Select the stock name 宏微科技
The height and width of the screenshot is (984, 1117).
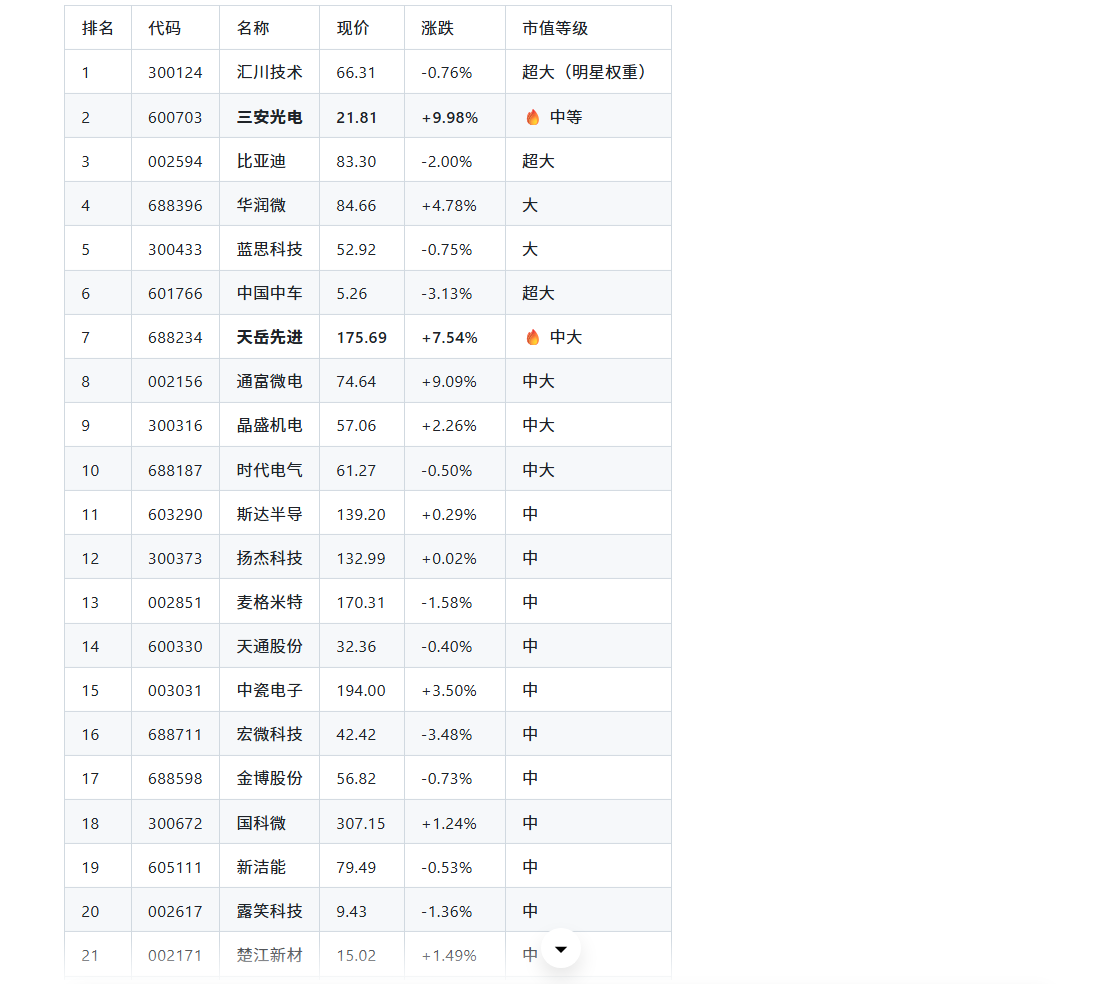(x=269, y=735)
